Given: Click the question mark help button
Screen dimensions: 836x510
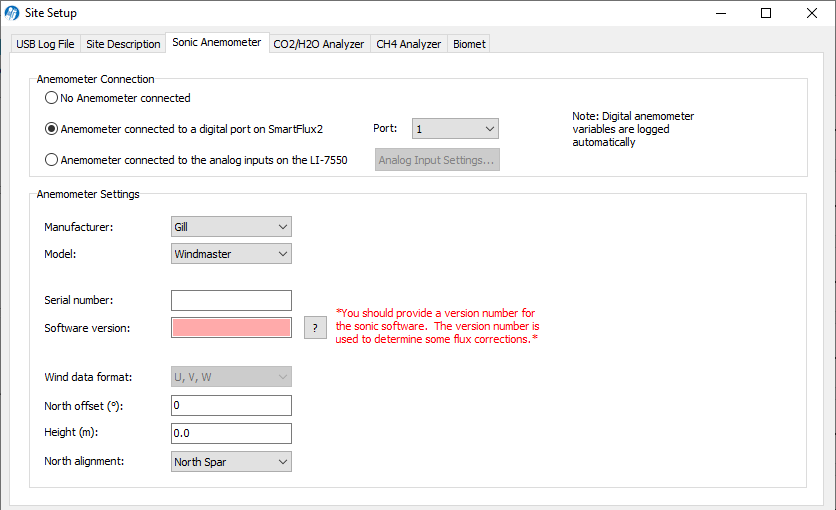Looking at the screenshot, I should 315,327.
